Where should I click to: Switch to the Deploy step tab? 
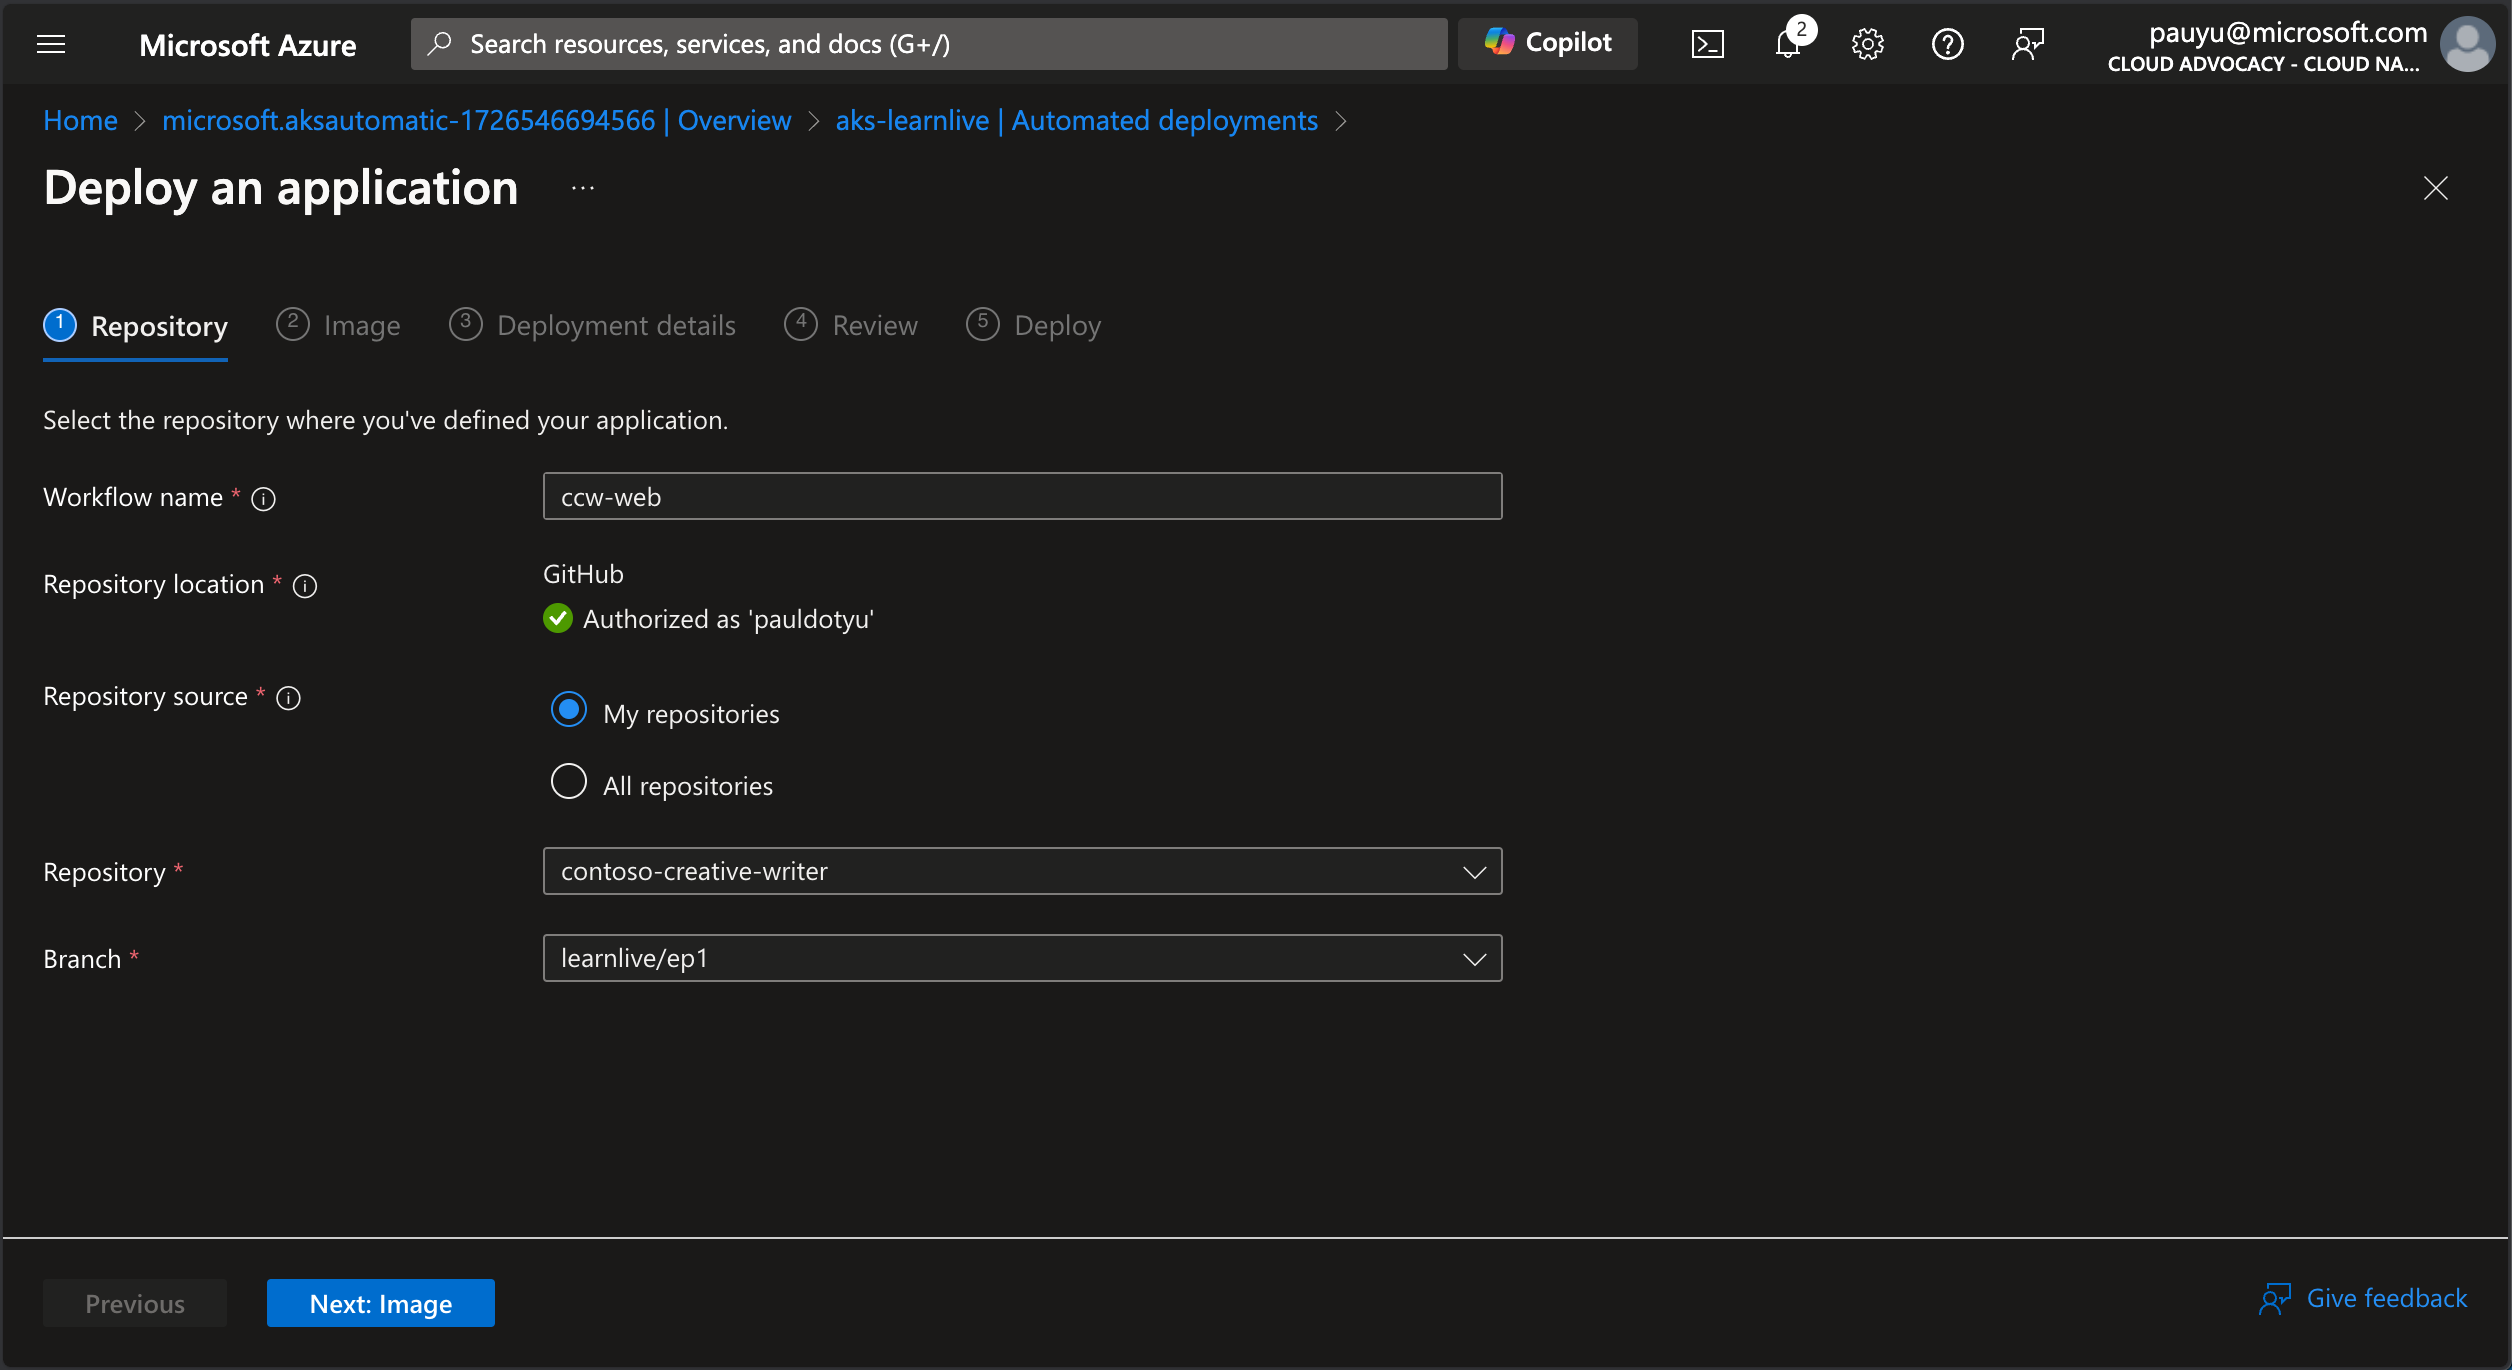pyautogui.click(x=1033, y=326)
